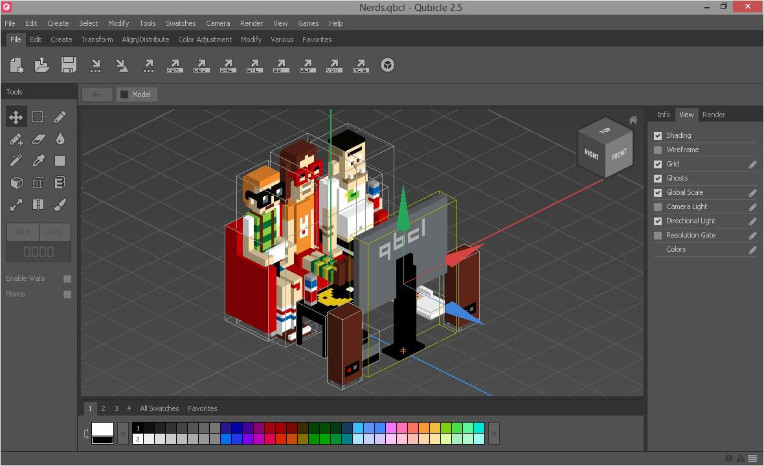Select the paint drop fill tool
764x466 pixels.
pyautogui.click(x=60, y=139)
